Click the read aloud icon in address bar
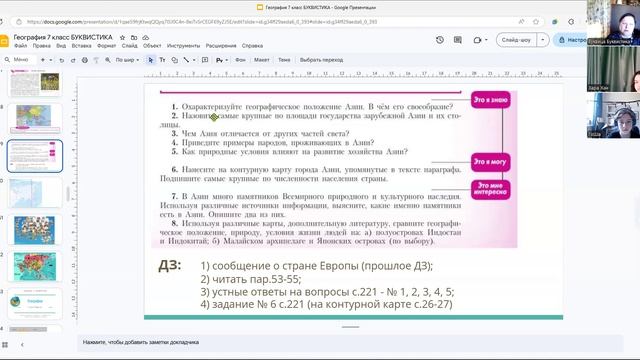 pos(521,22)
